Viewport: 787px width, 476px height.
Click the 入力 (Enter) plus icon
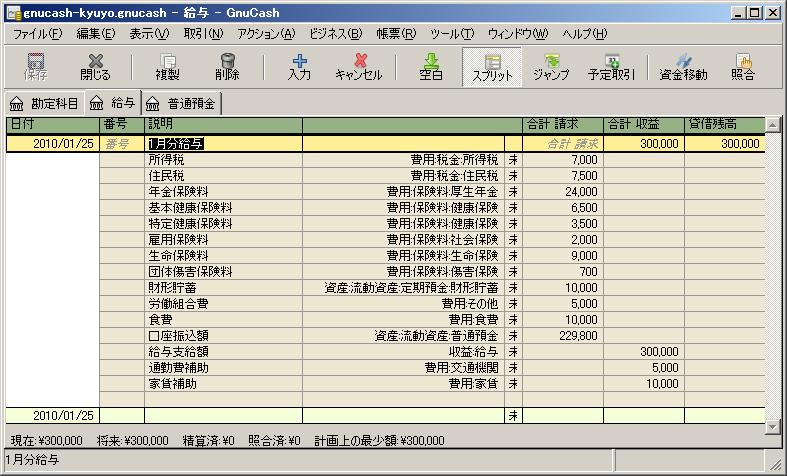pos(298,66)
